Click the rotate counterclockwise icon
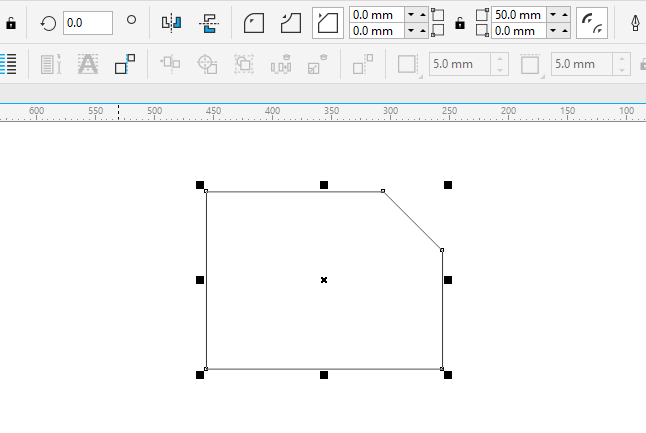 click(x=48, y=22)
